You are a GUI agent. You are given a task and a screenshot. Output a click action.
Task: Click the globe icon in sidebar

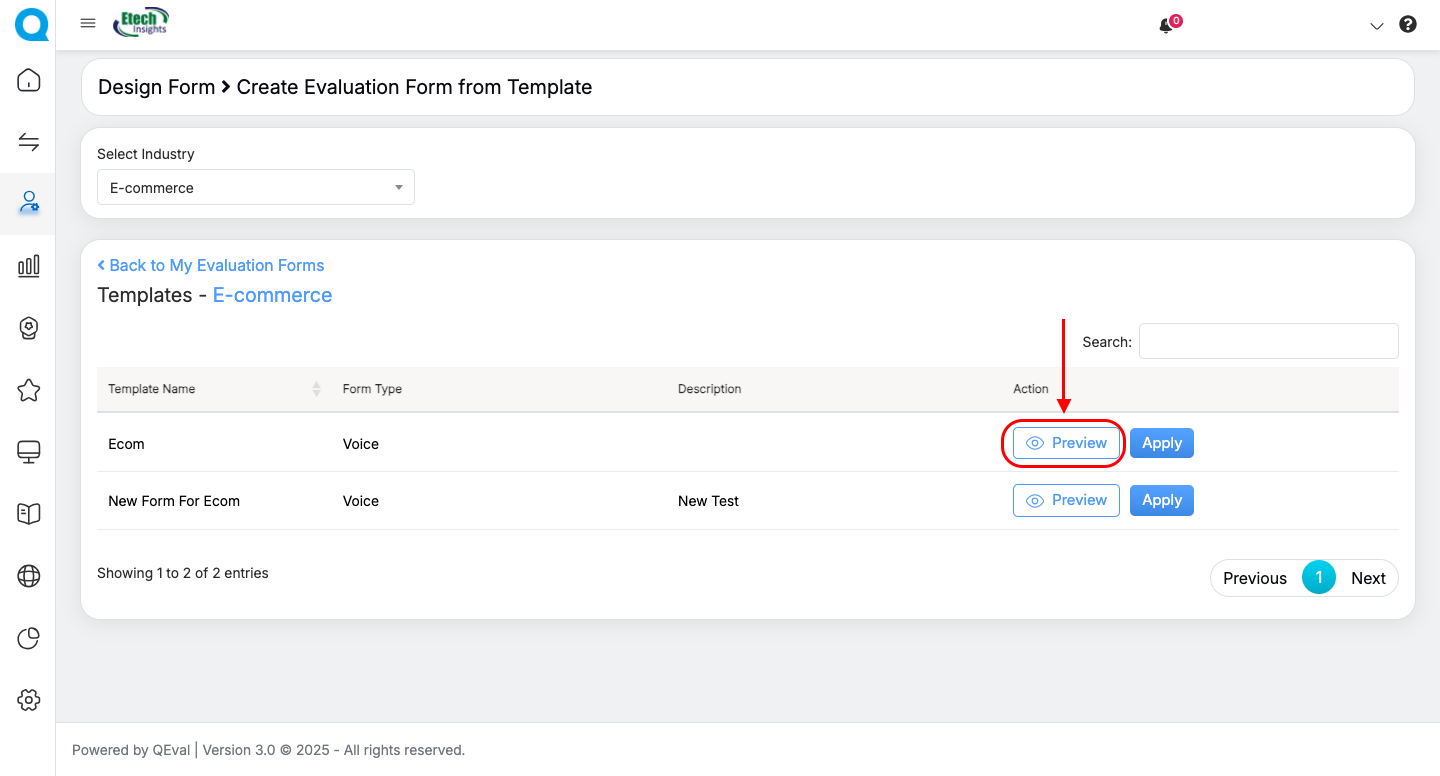tap(29, 576)
